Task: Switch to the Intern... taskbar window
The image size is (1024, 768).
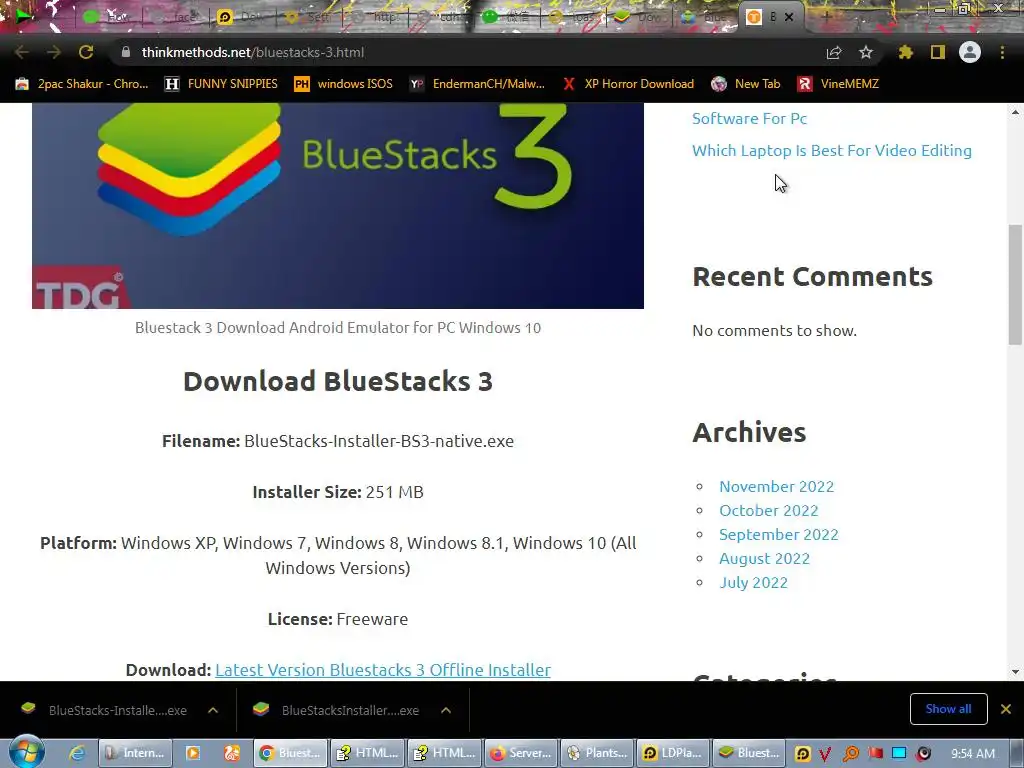Action: point(136,753)
